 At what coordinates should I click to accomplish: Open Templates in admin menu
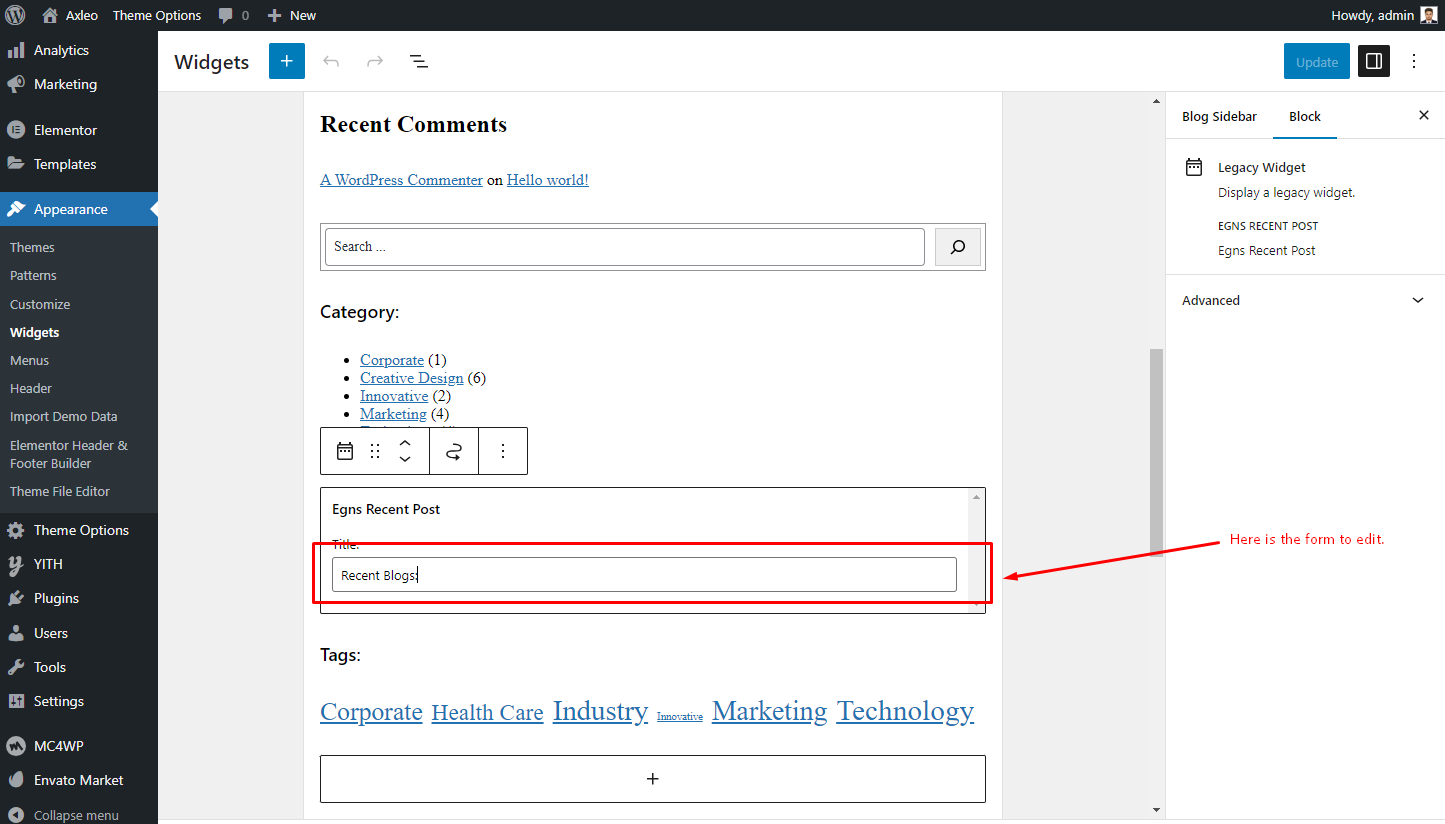(x=78, y=164)
